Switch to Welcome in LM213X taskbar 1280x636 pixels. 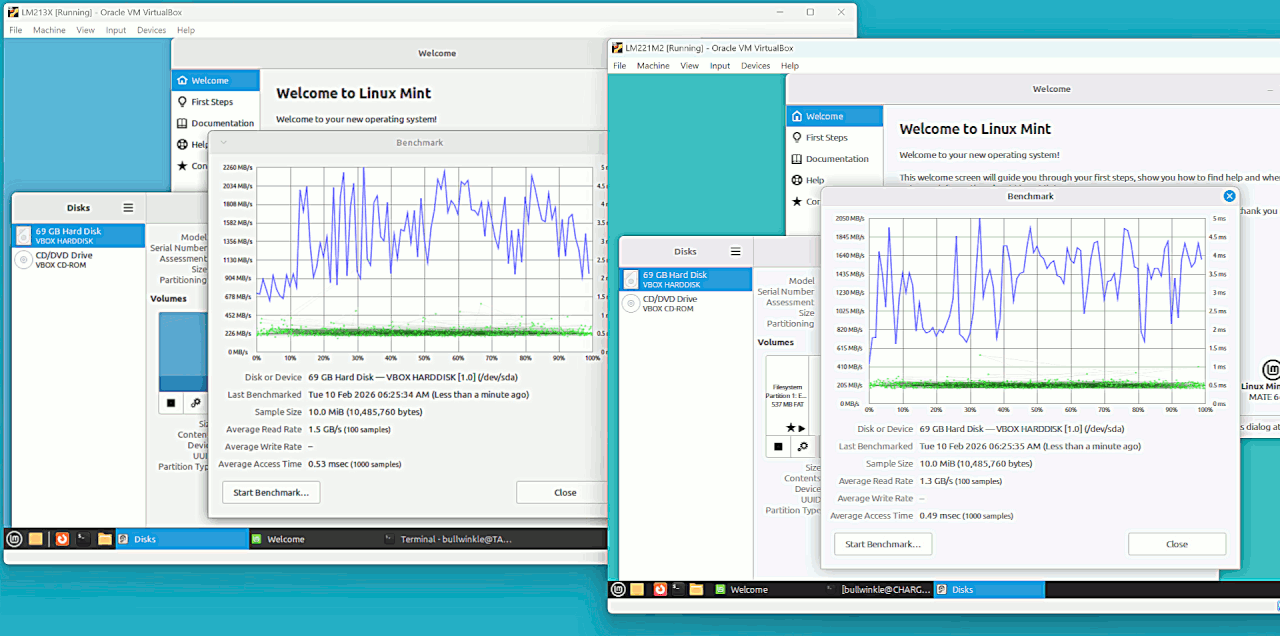pyautogui.click(x=314, y=539)
